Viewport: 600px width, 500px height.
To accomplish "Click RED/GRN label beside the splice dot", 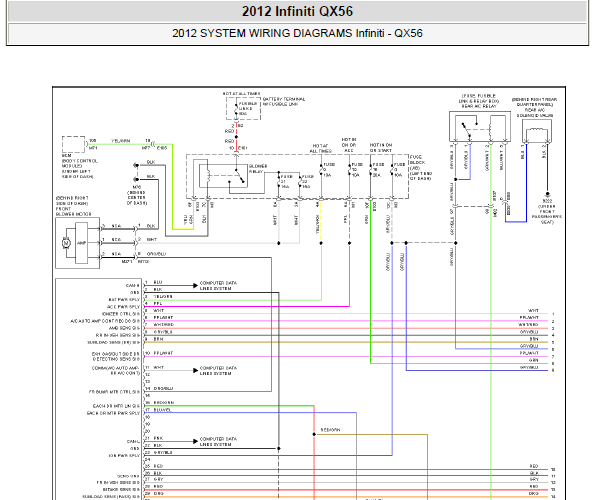I will 330,430.
